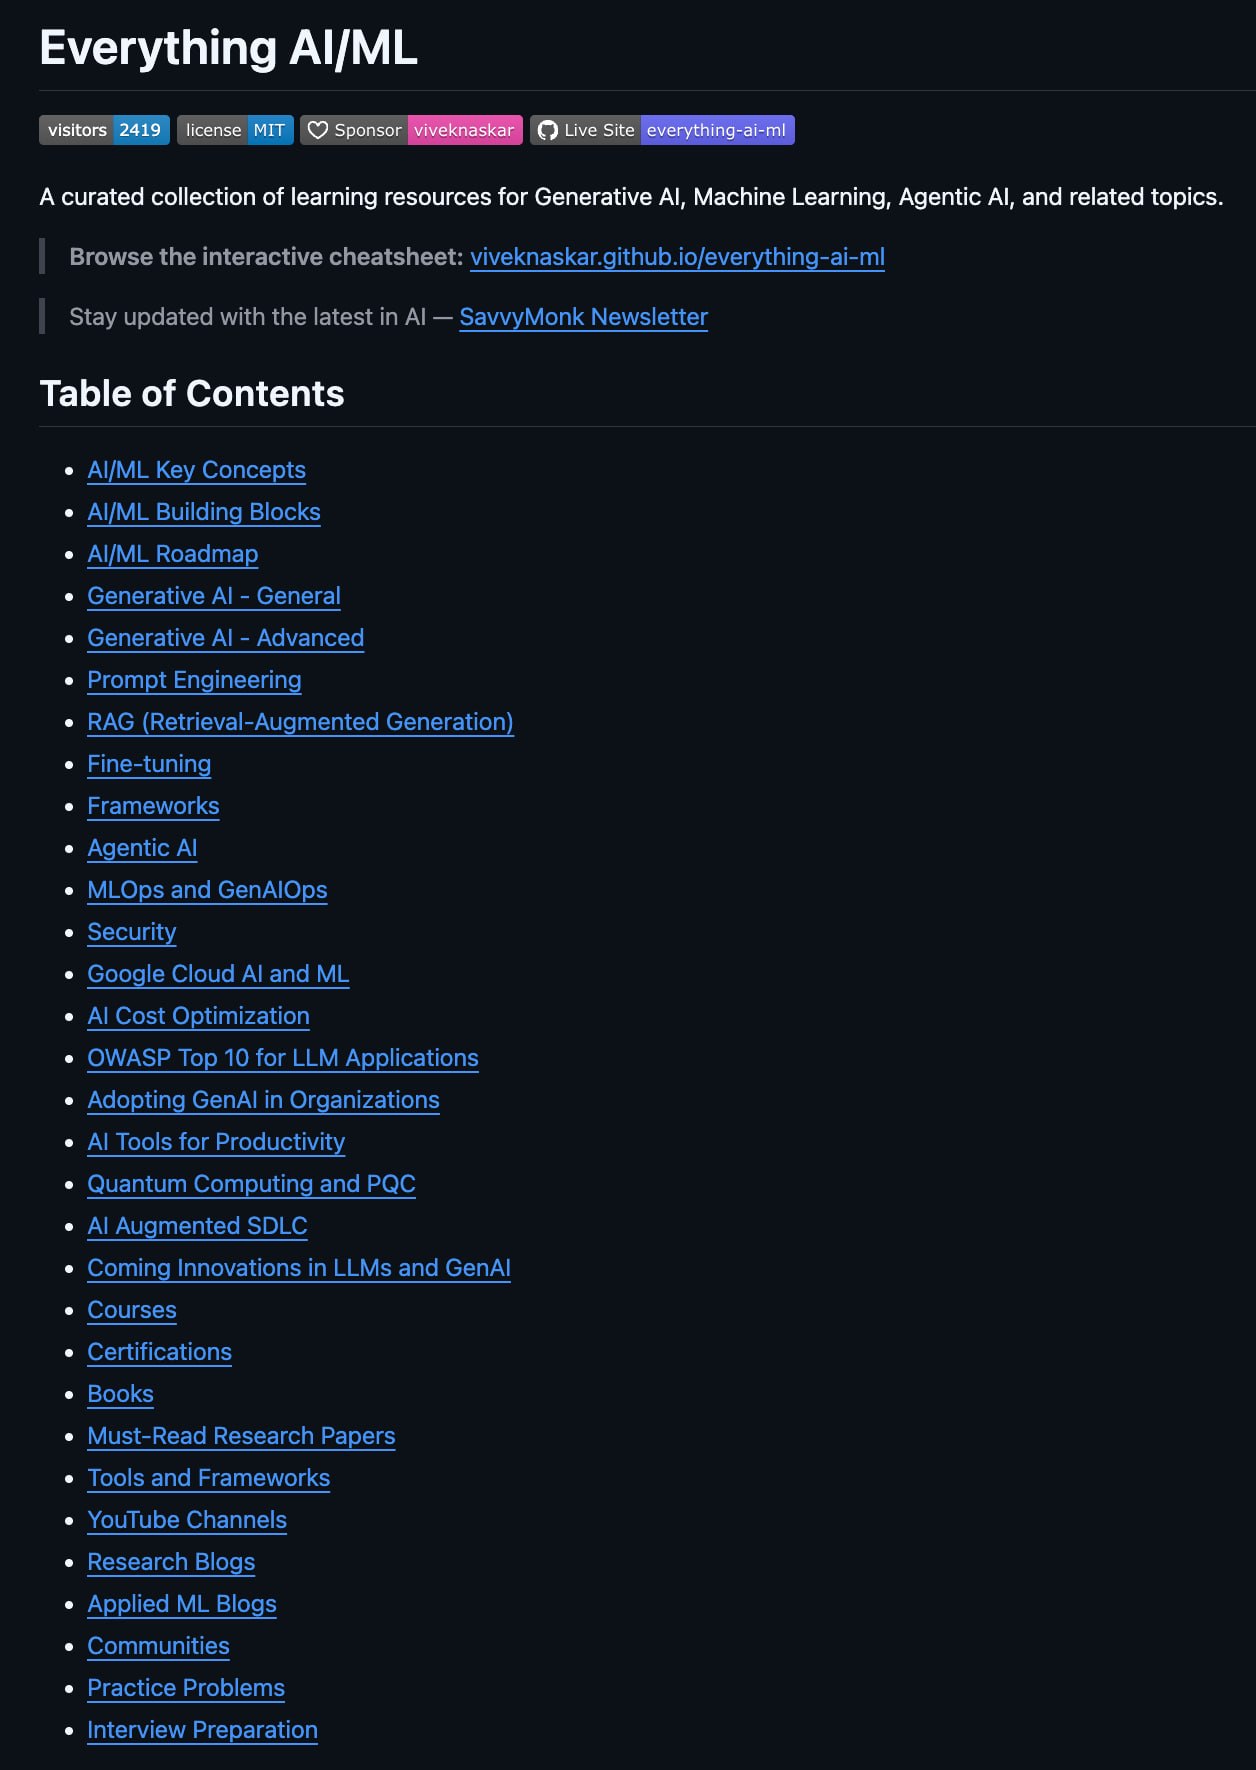The width and height of the screenshot is (1256, 1770).
Task: Jump to AI/ML Key Concepts section
Action: pos(196,470)
